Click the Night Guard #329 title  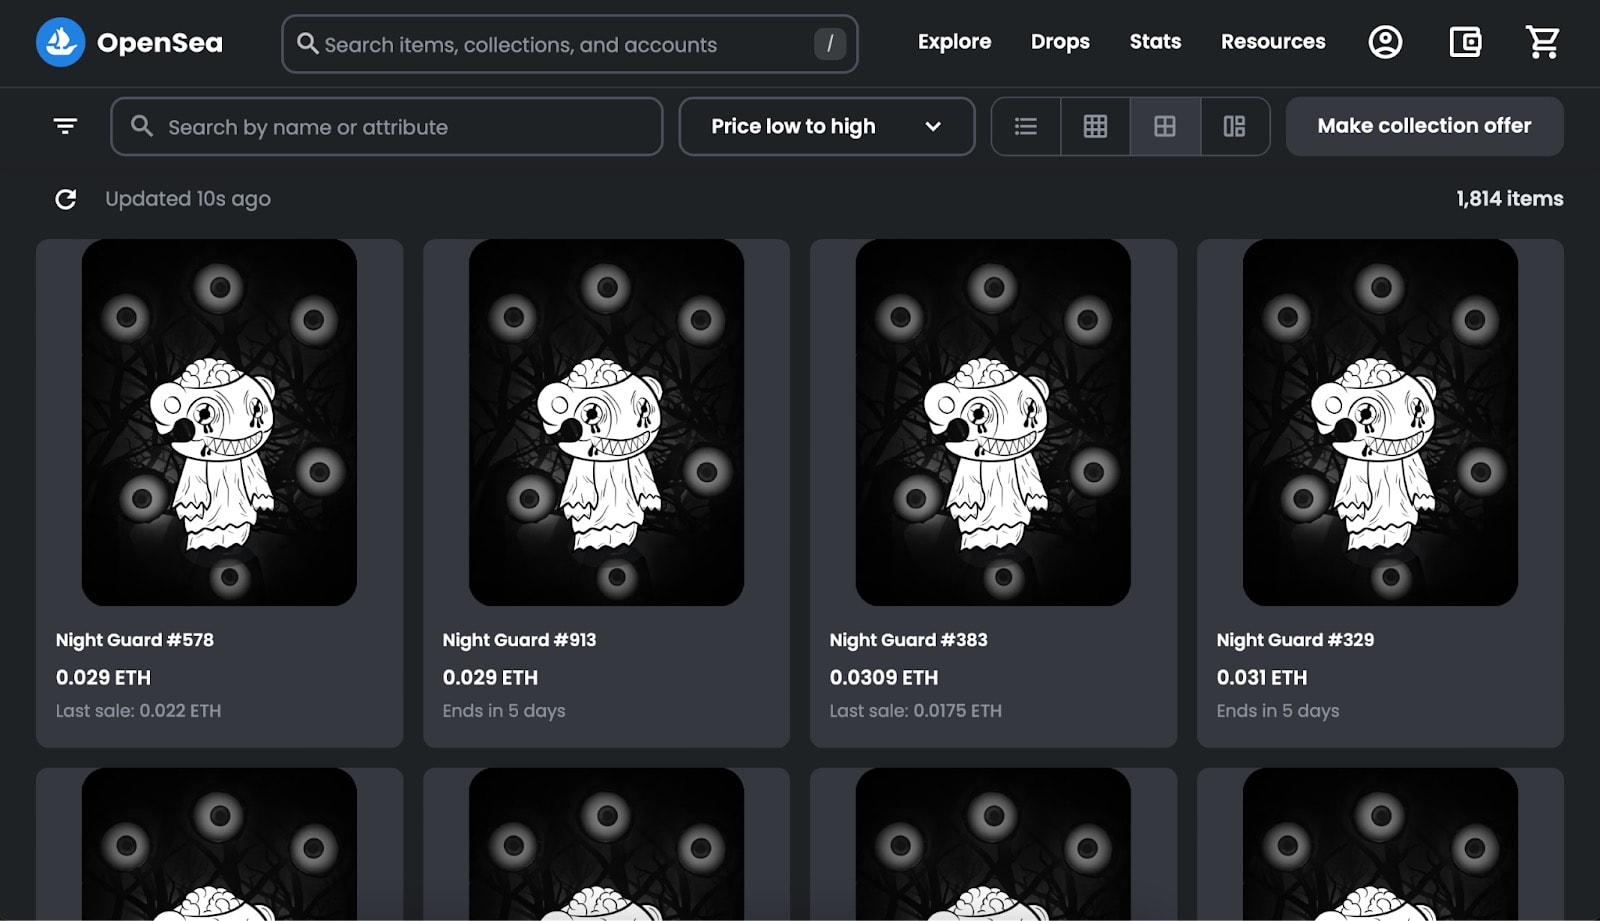(1295, 640)
